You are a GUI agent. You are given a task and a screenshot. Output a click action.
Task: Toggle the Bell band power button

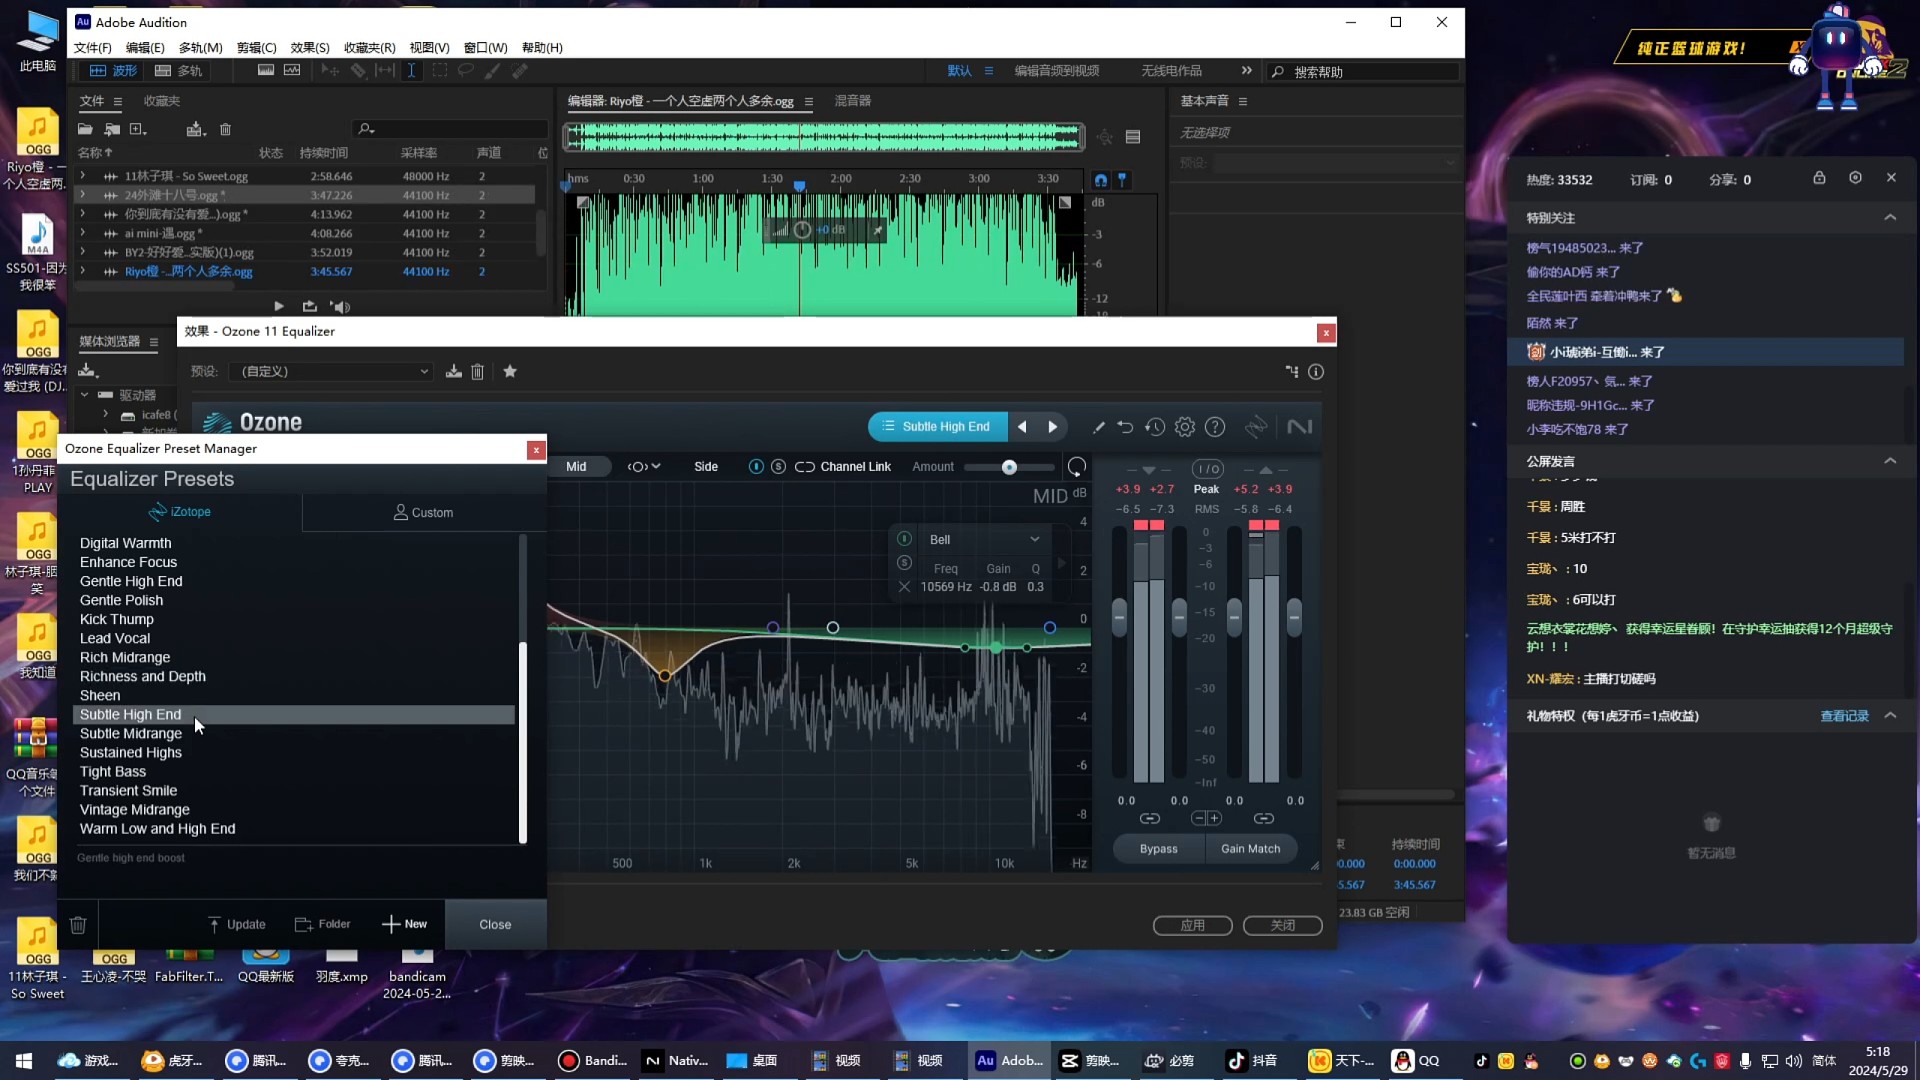pyautogui.click(x=904, y=539)
